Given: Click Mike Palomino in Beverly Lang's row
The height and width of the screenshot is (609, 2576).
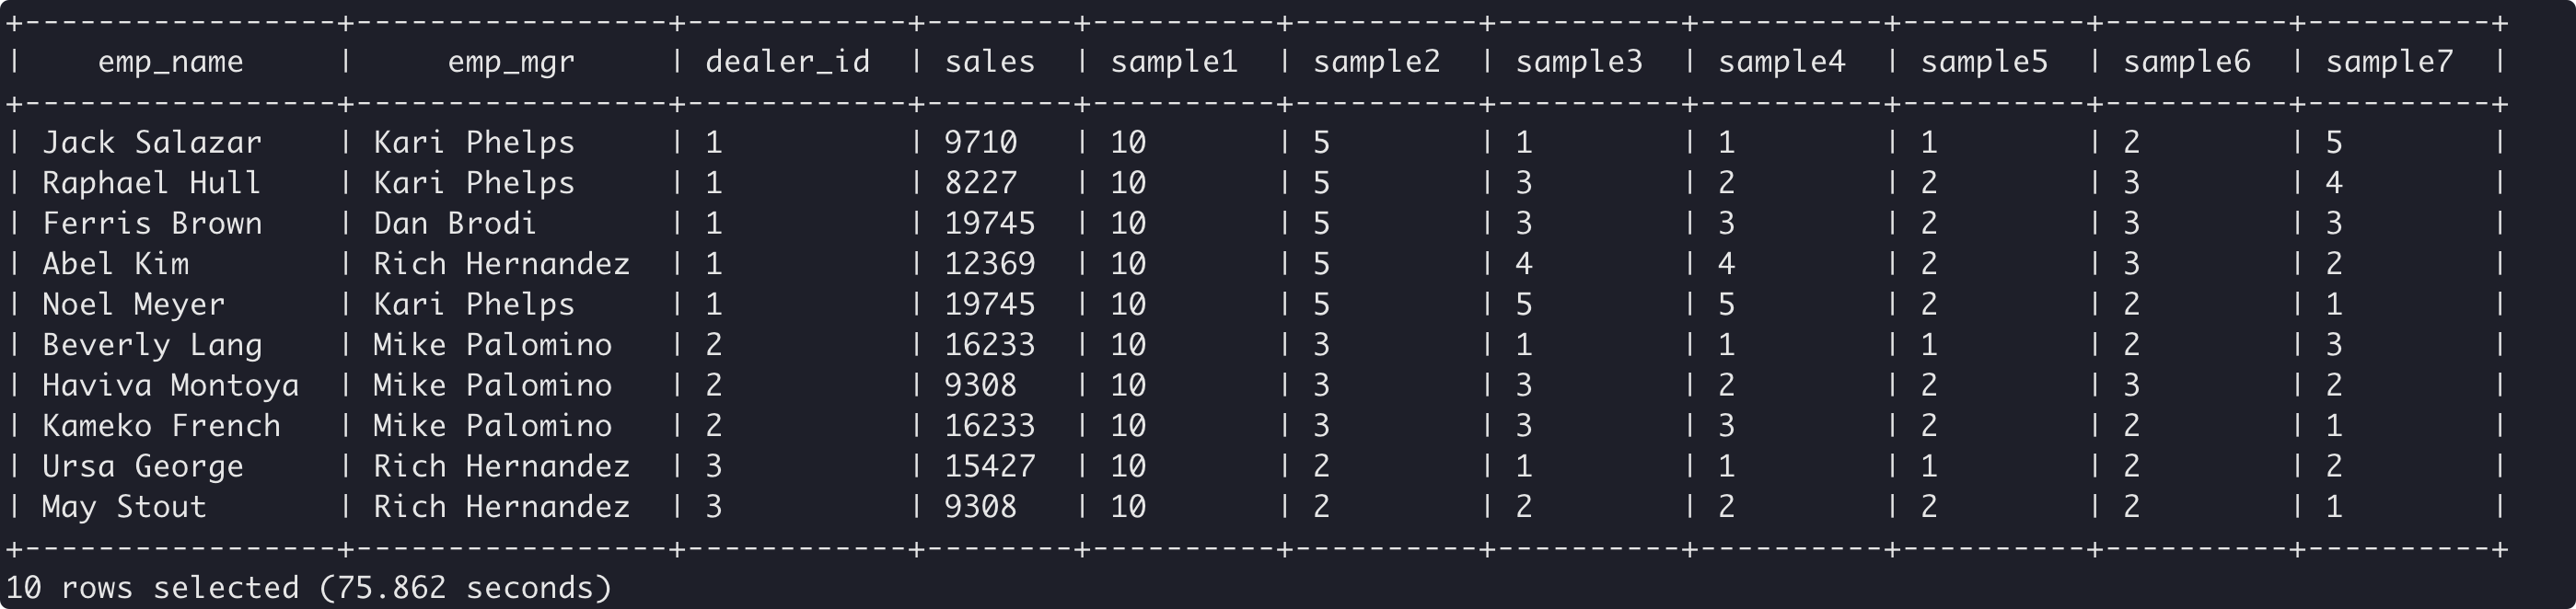Looking at the screenshot, I should click(x=492, y=345).
